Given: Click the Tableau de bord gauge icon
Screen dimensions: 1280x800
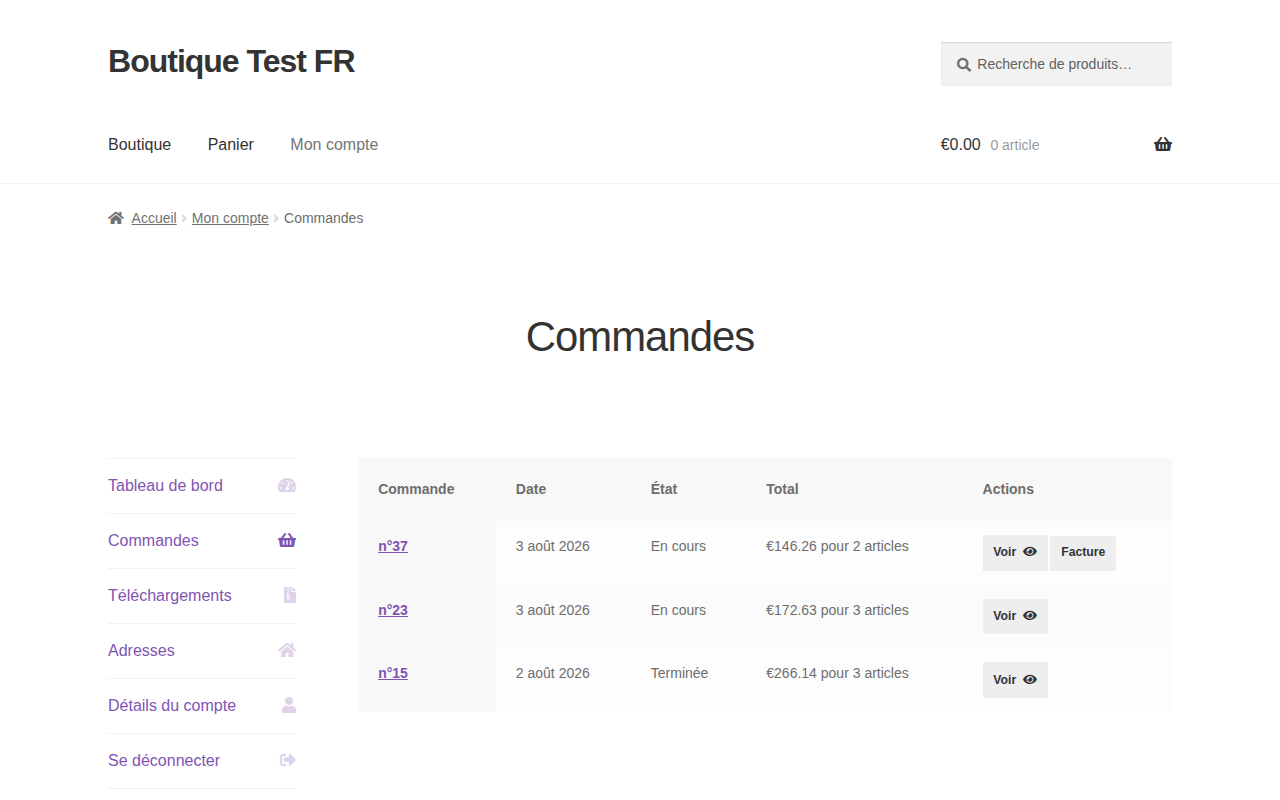Looking at the screenshot, I should tap(287, 486).
